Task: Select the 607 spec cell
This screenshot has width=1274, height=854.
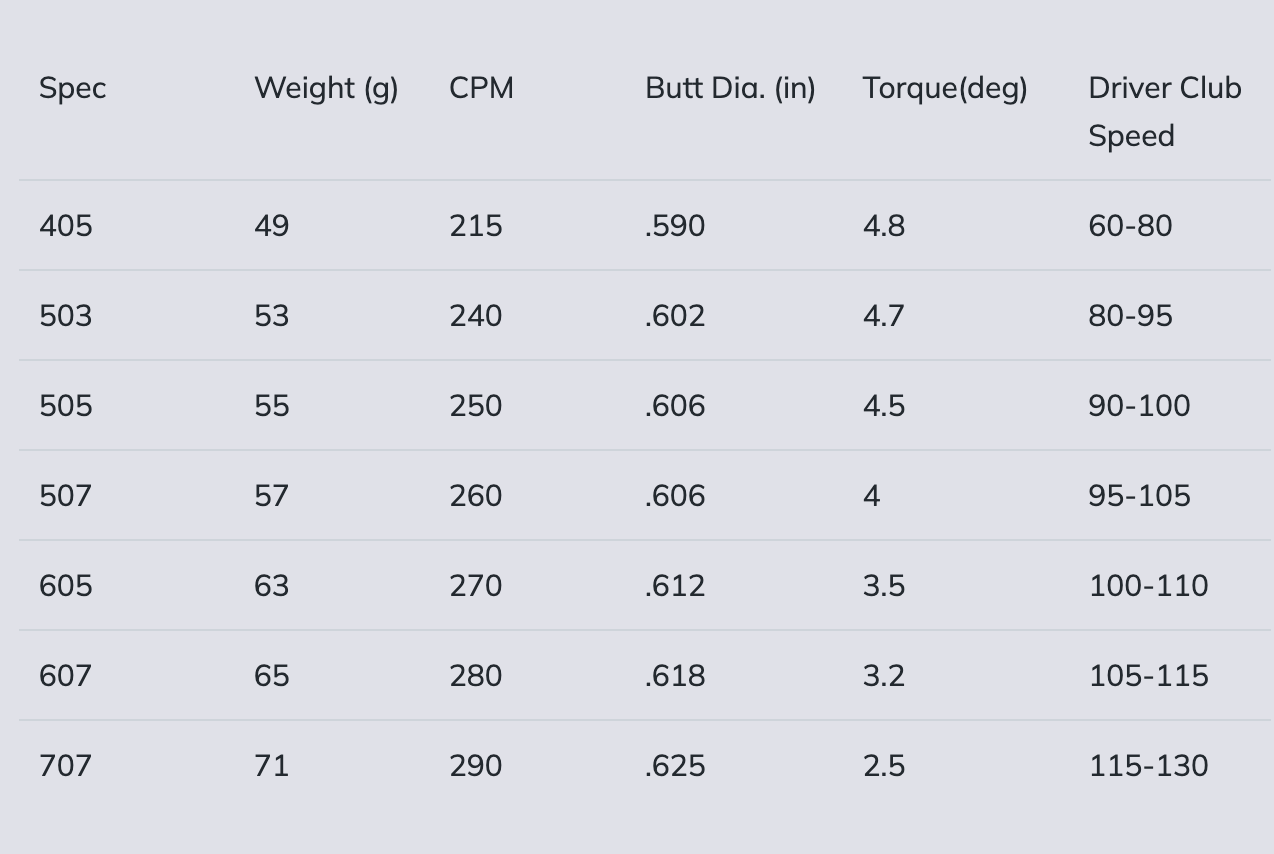Action: coord(65,676)
